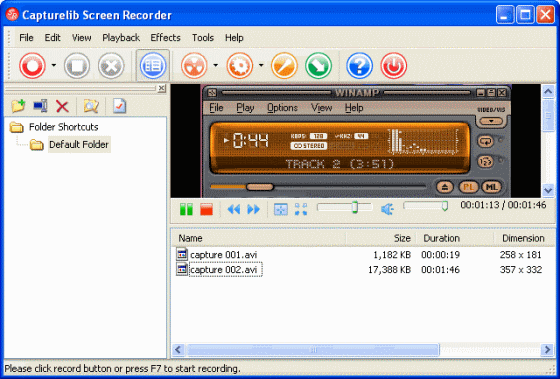Click the 357 x 332 dimension cell
Viewport: 560px width, 379px height.
click(521, 270)
